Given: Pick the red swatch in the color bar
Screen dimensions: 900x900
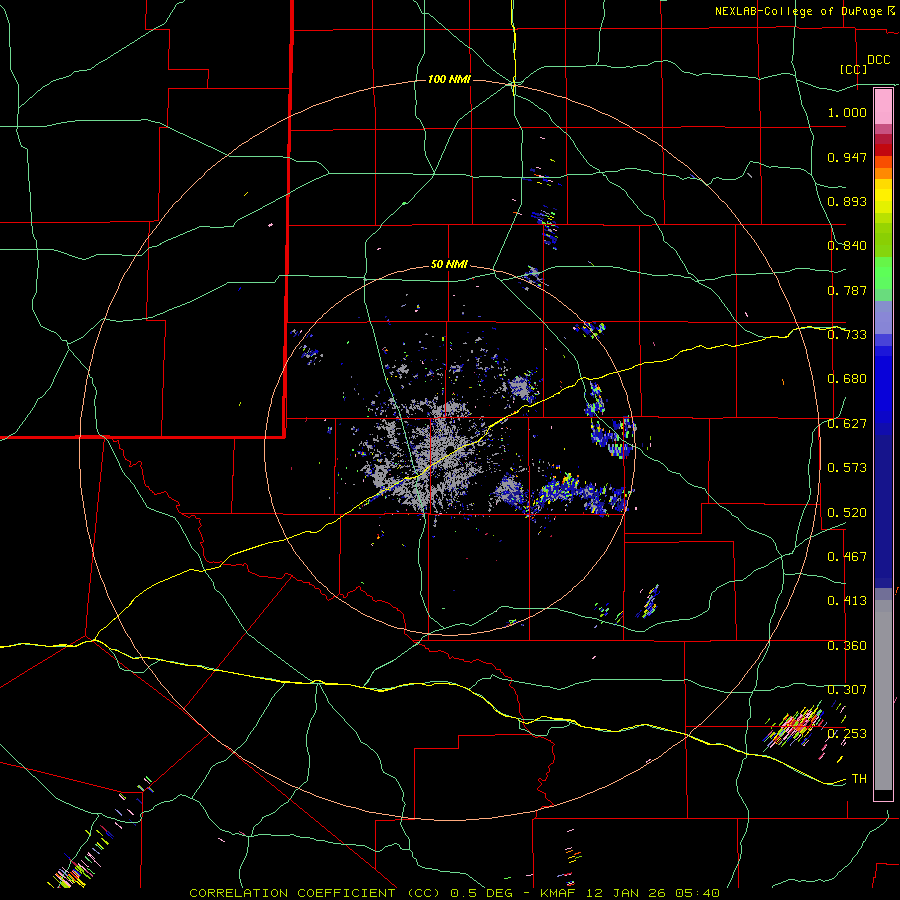Looking at the screenshot, I should [x=883, y=150].
